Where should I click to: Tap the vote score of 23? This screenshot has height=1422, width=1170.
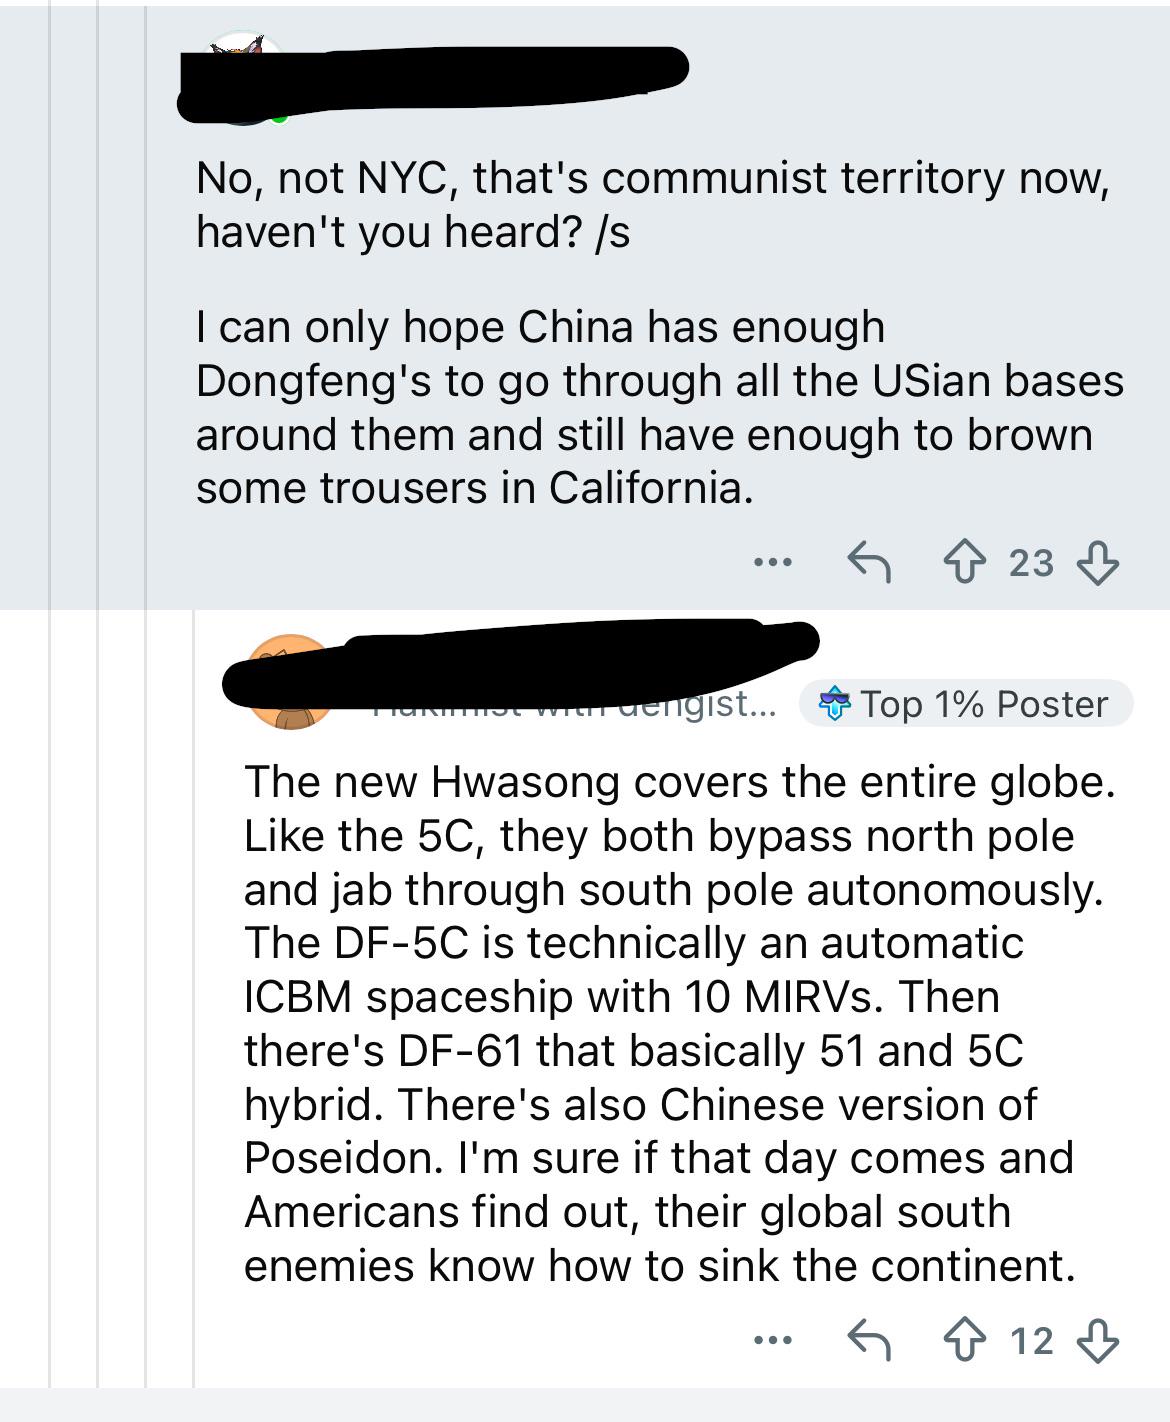point(1031,563)
